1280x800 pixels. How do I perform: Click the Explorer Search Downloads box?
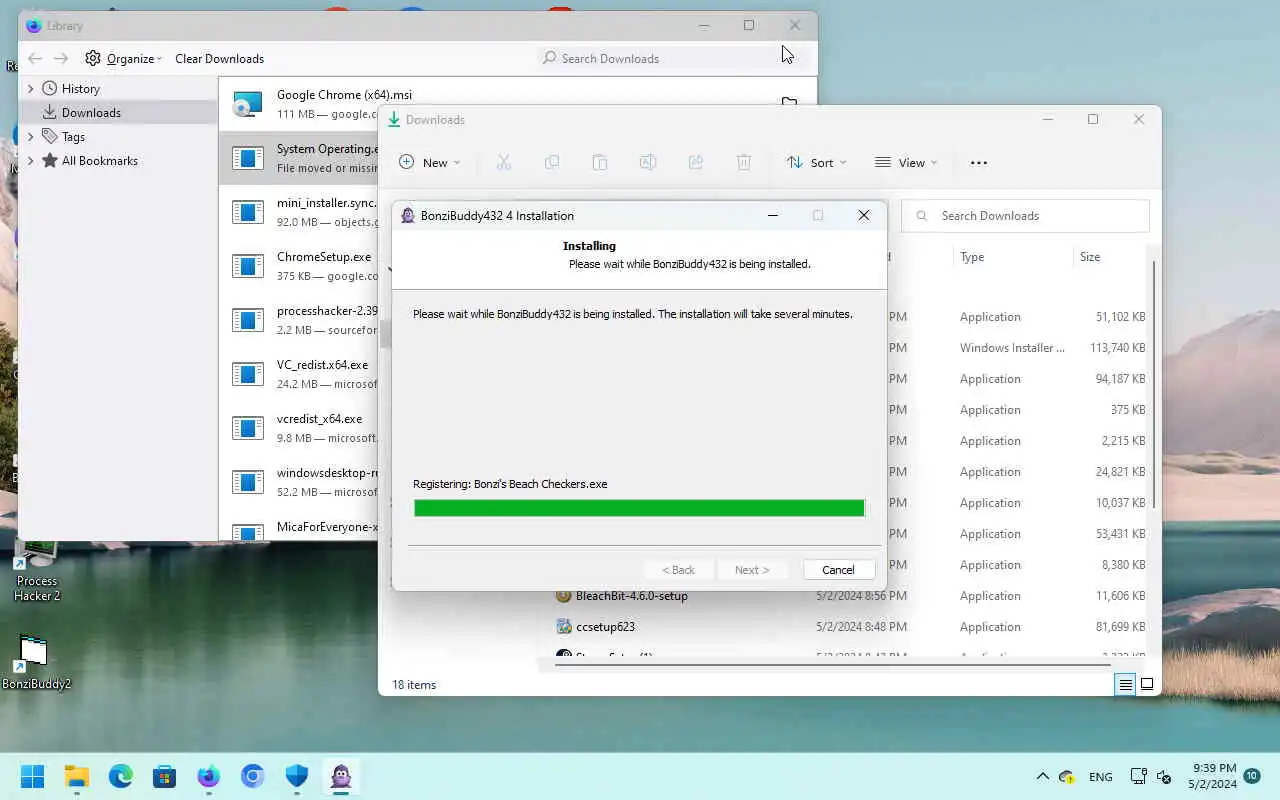pos(1025,215)
